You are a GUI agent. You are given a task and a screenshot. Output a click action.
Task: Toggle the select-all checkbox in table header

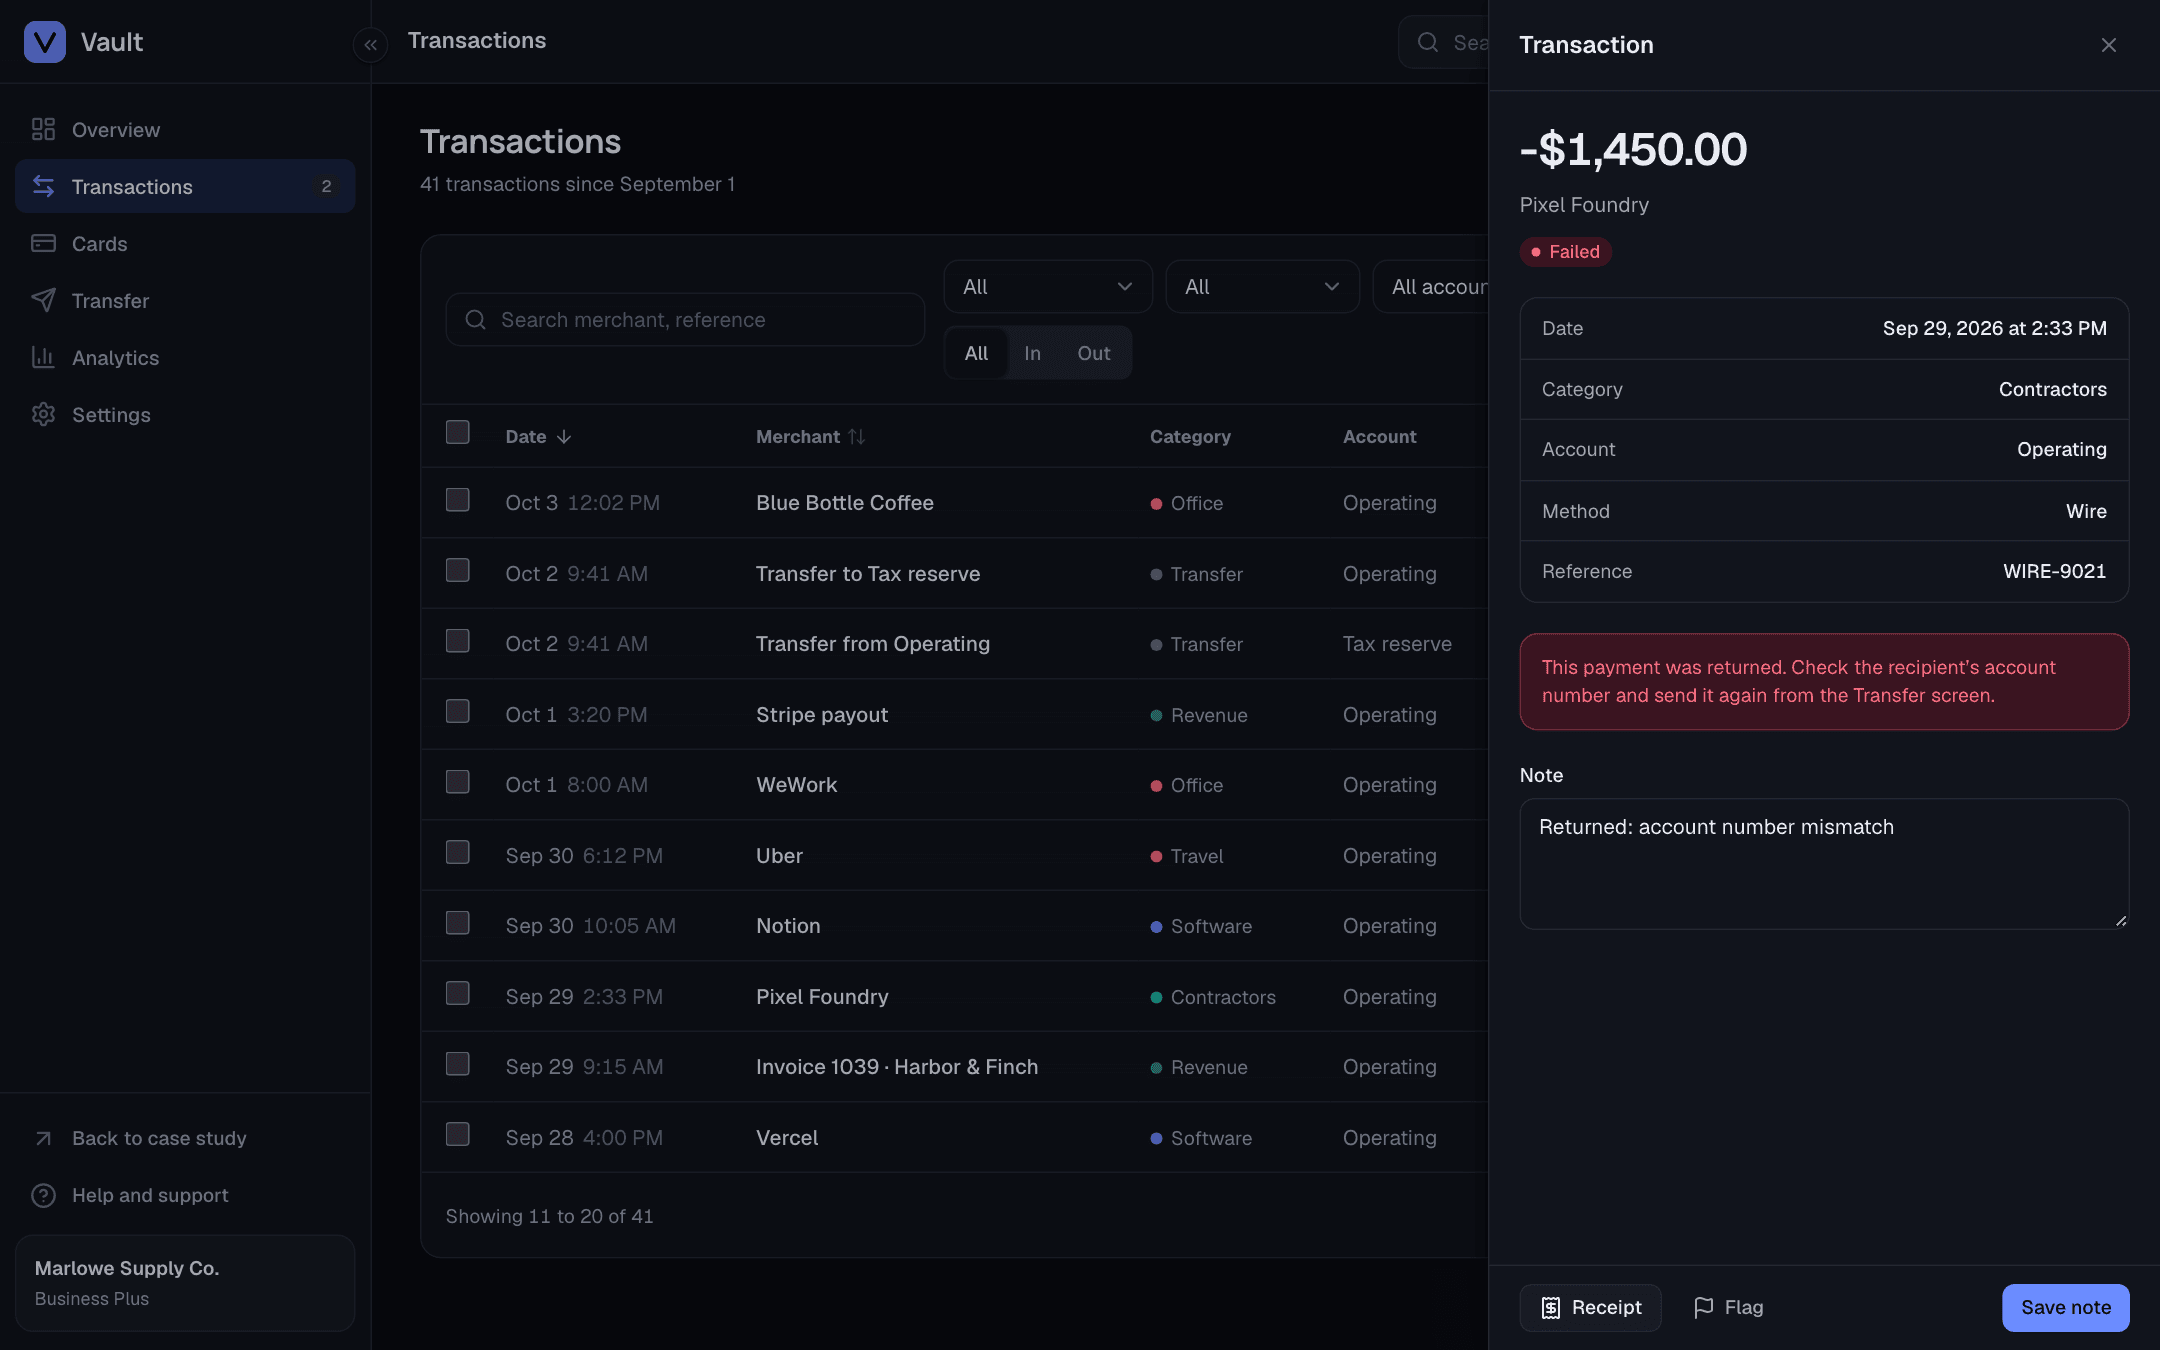click(458, 432)
